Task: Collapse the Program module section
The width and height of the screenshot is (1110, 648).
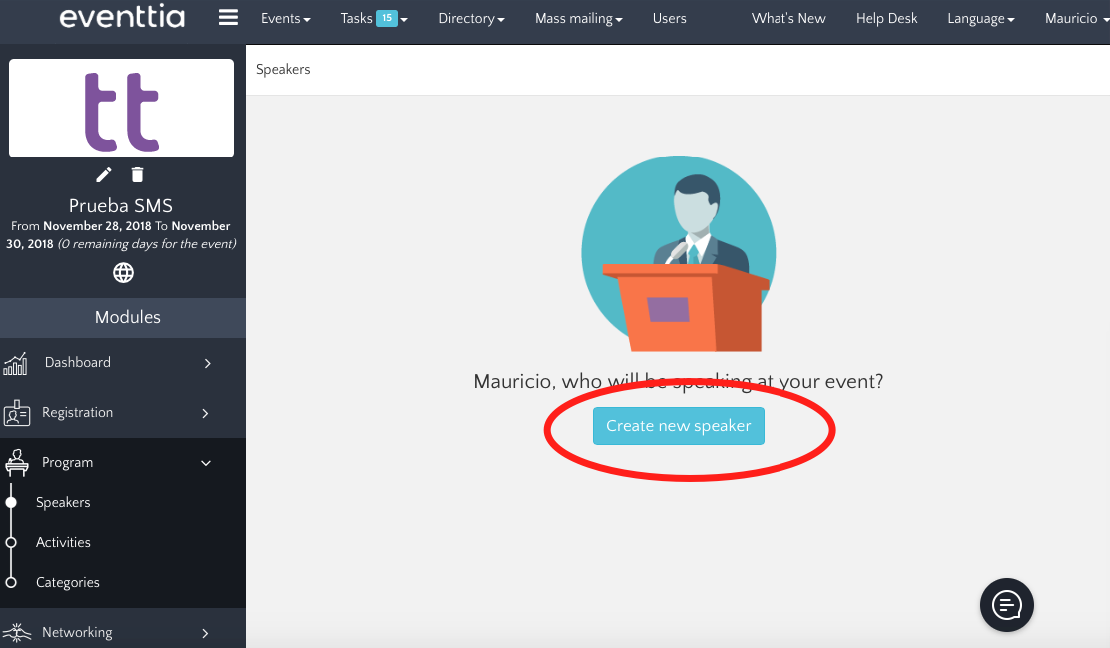Action: click(207, 463)
